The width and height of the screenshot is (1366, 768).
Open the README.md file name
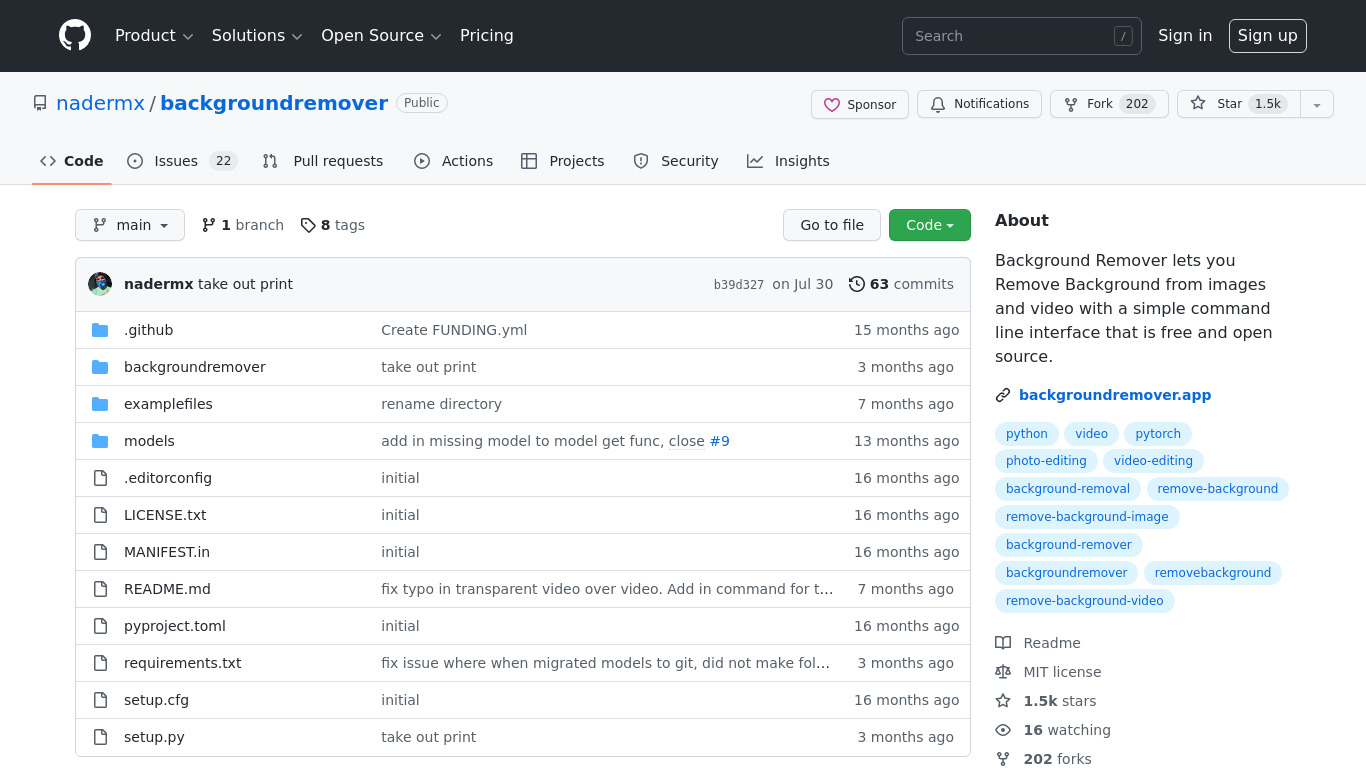tap(167, 589)
